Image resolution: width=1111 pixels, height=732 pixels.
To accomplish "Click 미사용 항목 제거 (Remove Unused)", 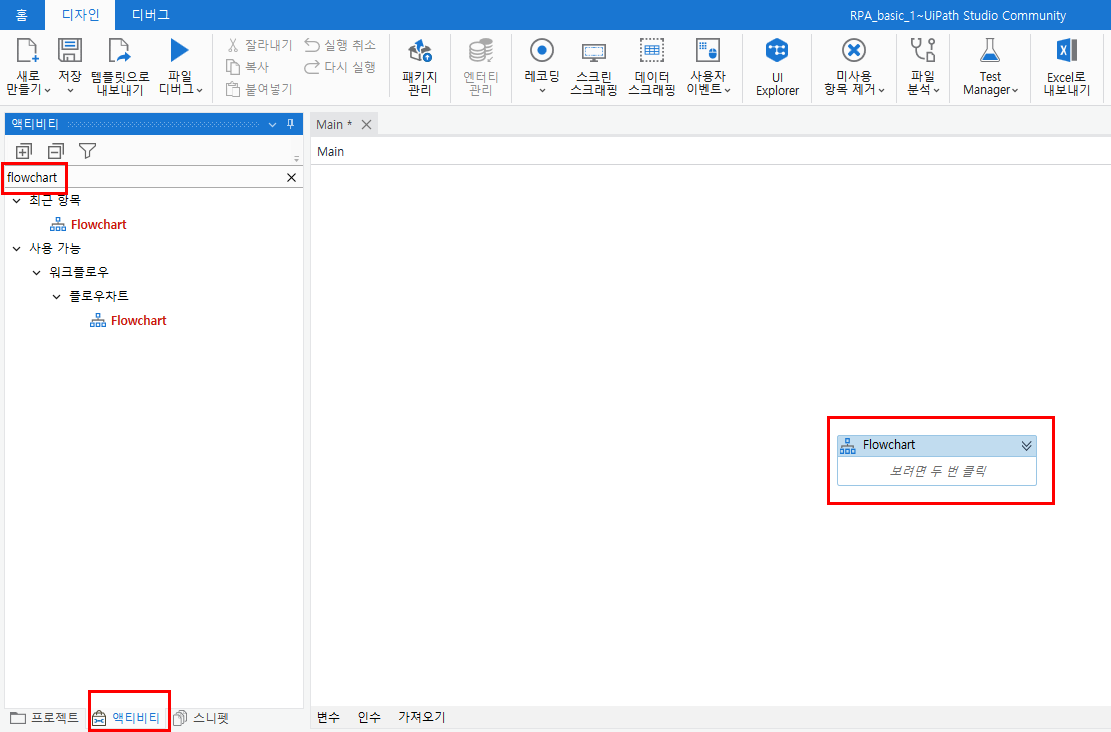I will point(854,67).
